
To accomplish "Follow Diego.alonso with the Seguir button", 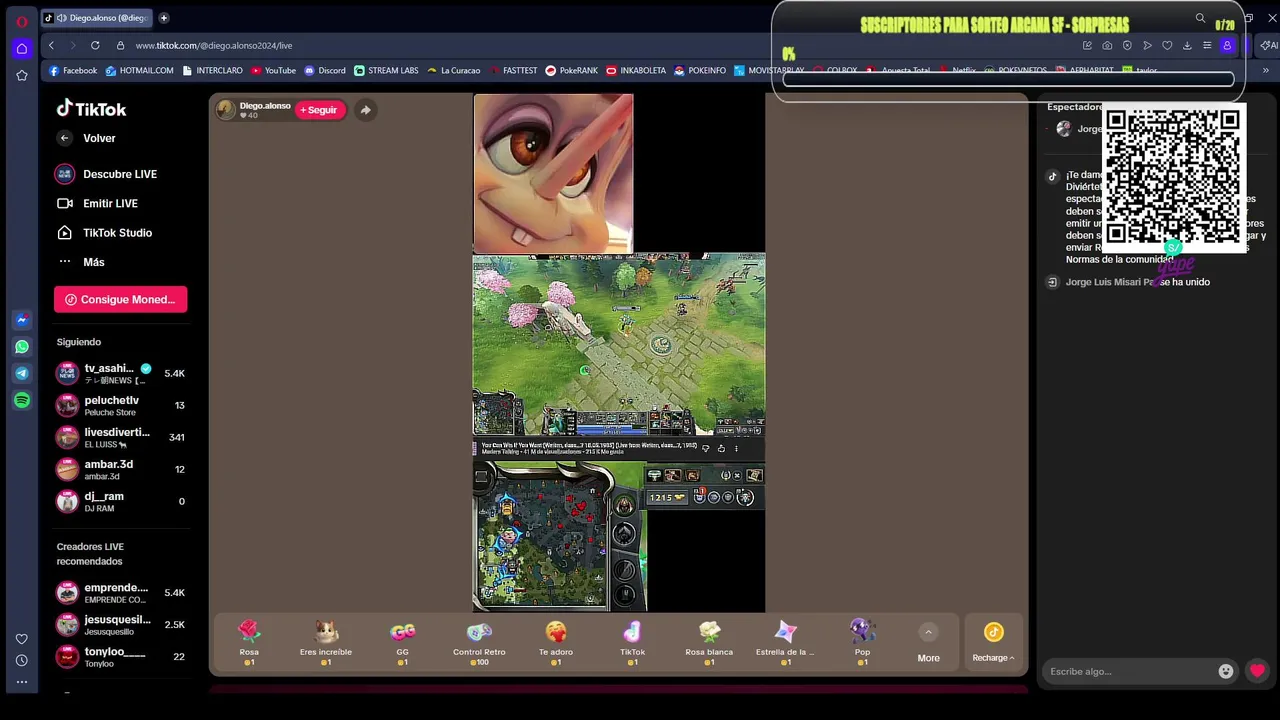I will 320,110.
